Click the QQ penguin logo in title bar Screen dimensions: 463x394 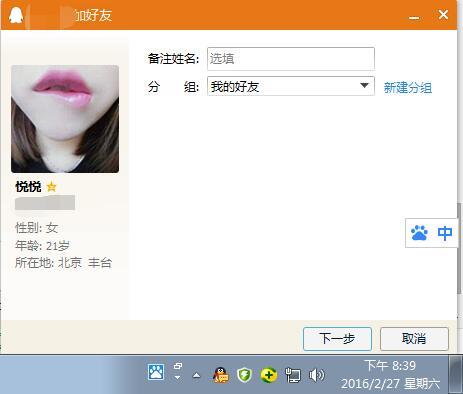coord(16,15)
